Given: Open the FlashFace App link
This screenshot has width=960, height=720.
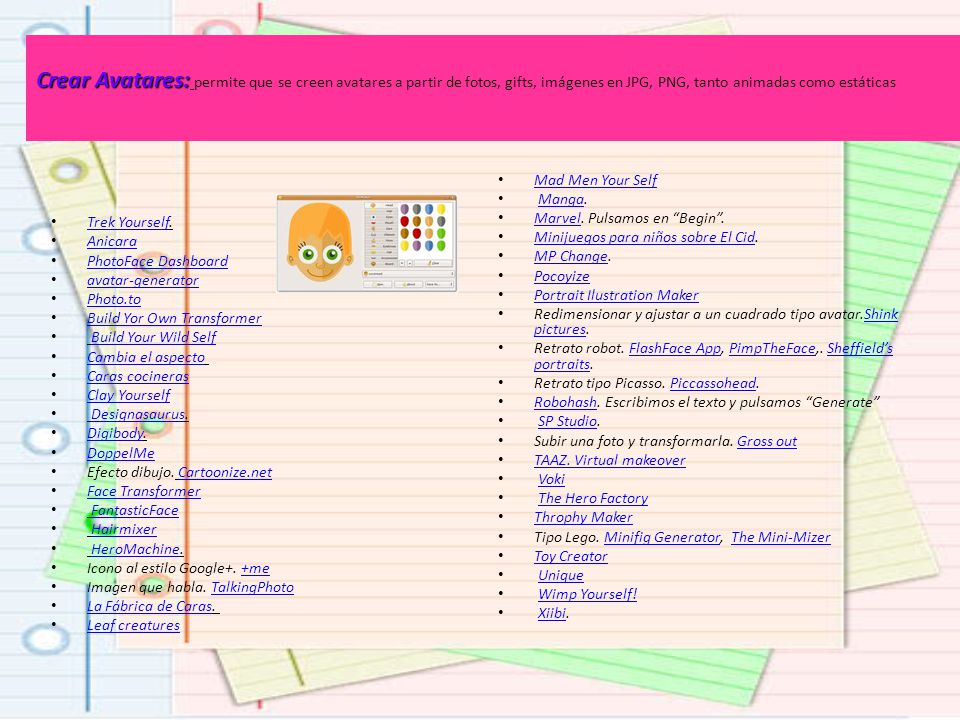Looking at the screenshot, I should [675, 348].
